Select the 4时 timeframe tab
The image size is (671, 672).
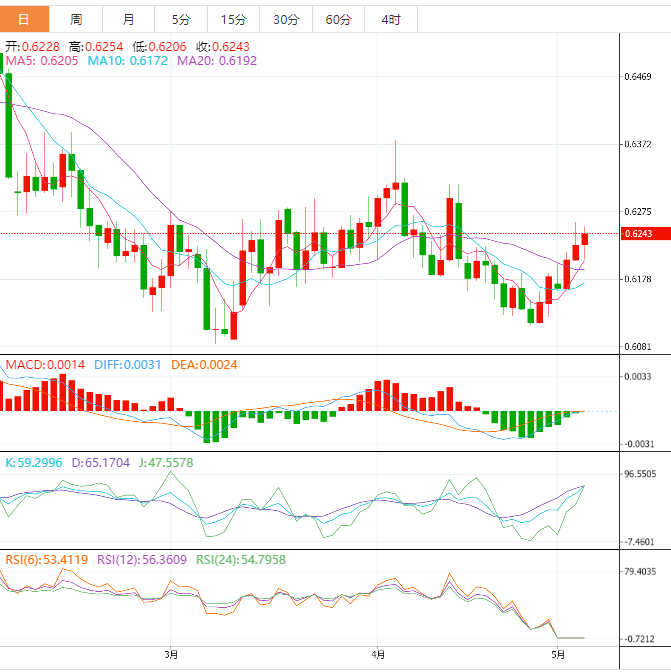pos(391,19)
